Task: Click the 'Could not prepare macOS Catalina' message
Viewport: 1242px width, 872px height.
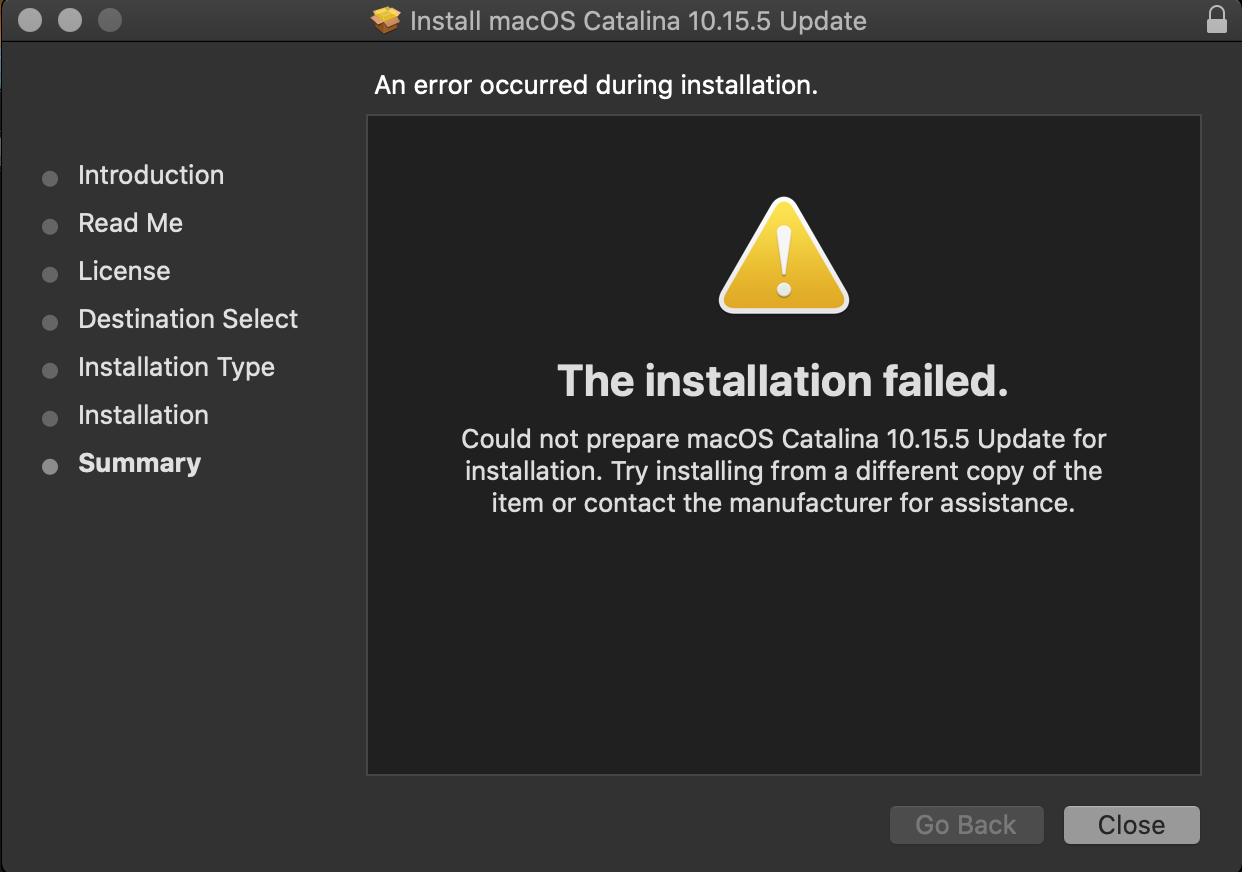Action: click(x=784, y=471)
